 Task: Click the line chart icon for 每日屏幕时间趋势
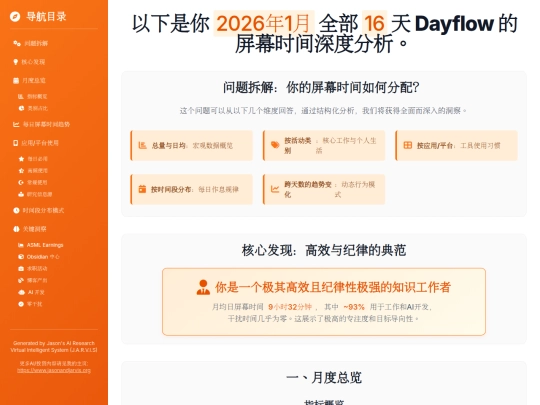[16, 124]
